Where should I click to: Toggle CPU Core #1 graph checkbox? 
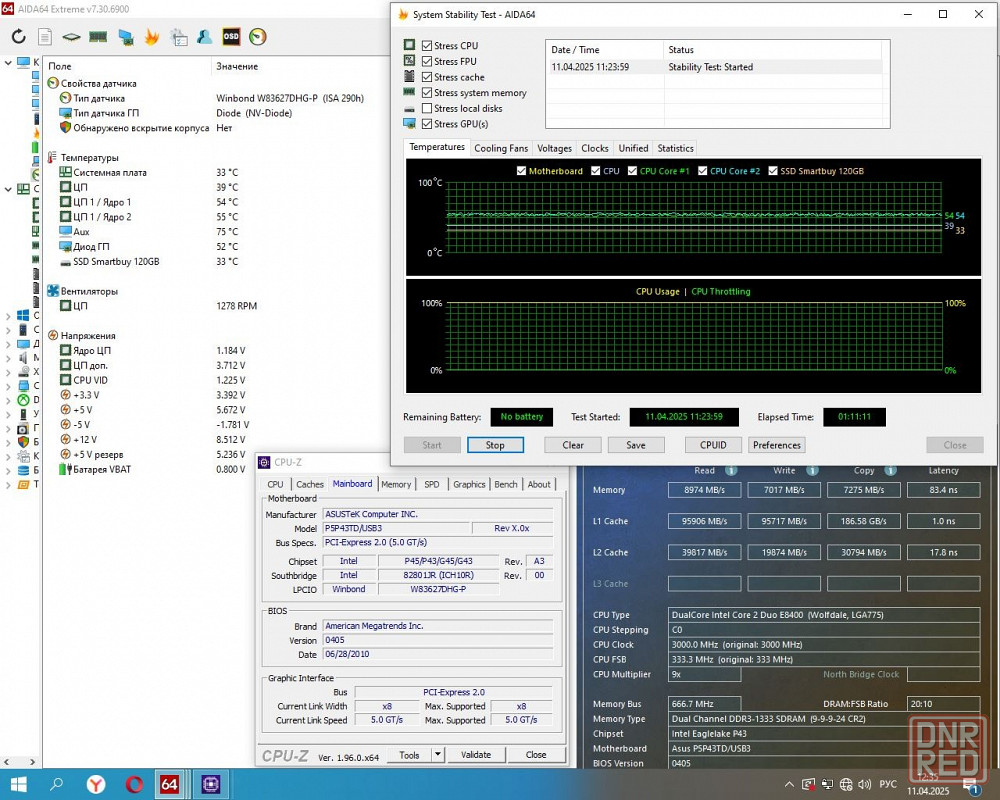tap(632, 171)
